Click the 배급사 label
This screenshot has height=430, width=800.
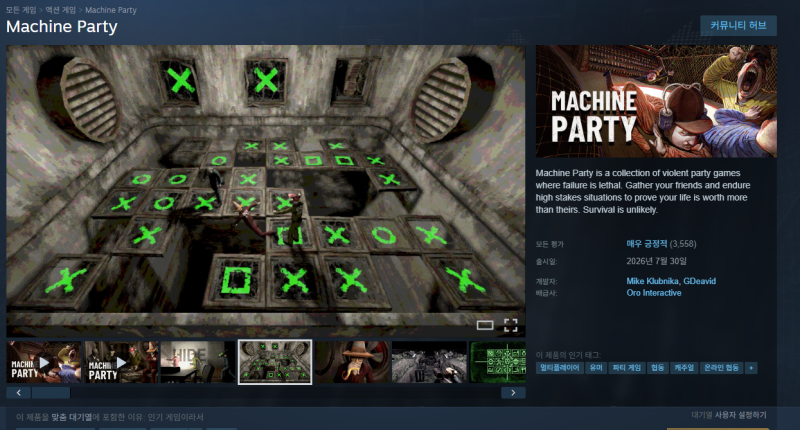tap(546, 293)
